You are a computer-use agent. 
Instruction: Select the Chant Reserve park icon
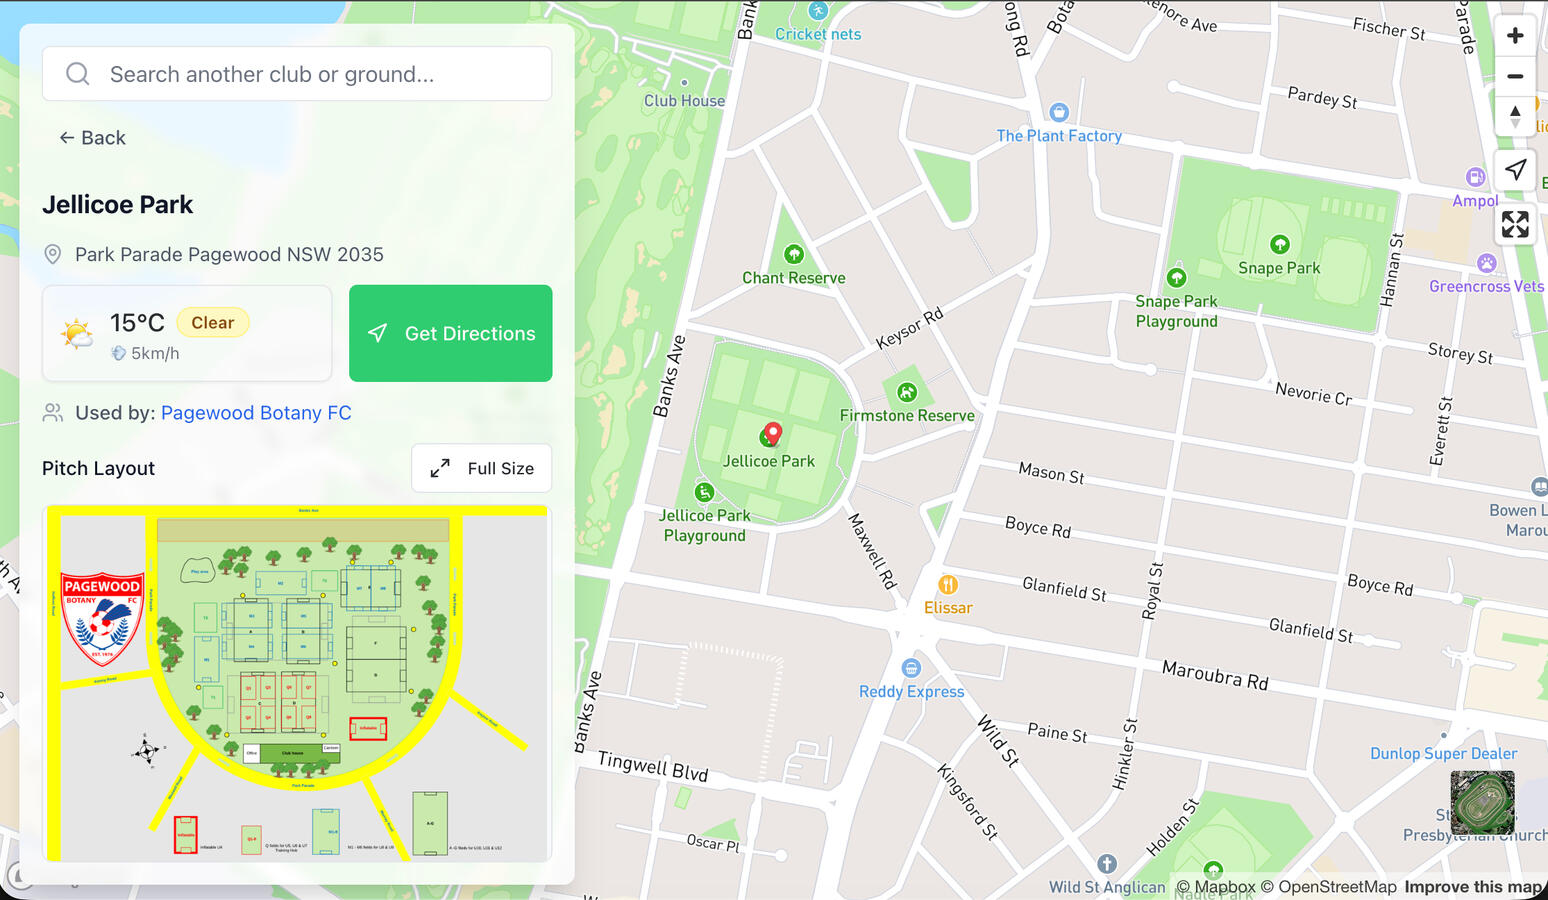[794, 254]
